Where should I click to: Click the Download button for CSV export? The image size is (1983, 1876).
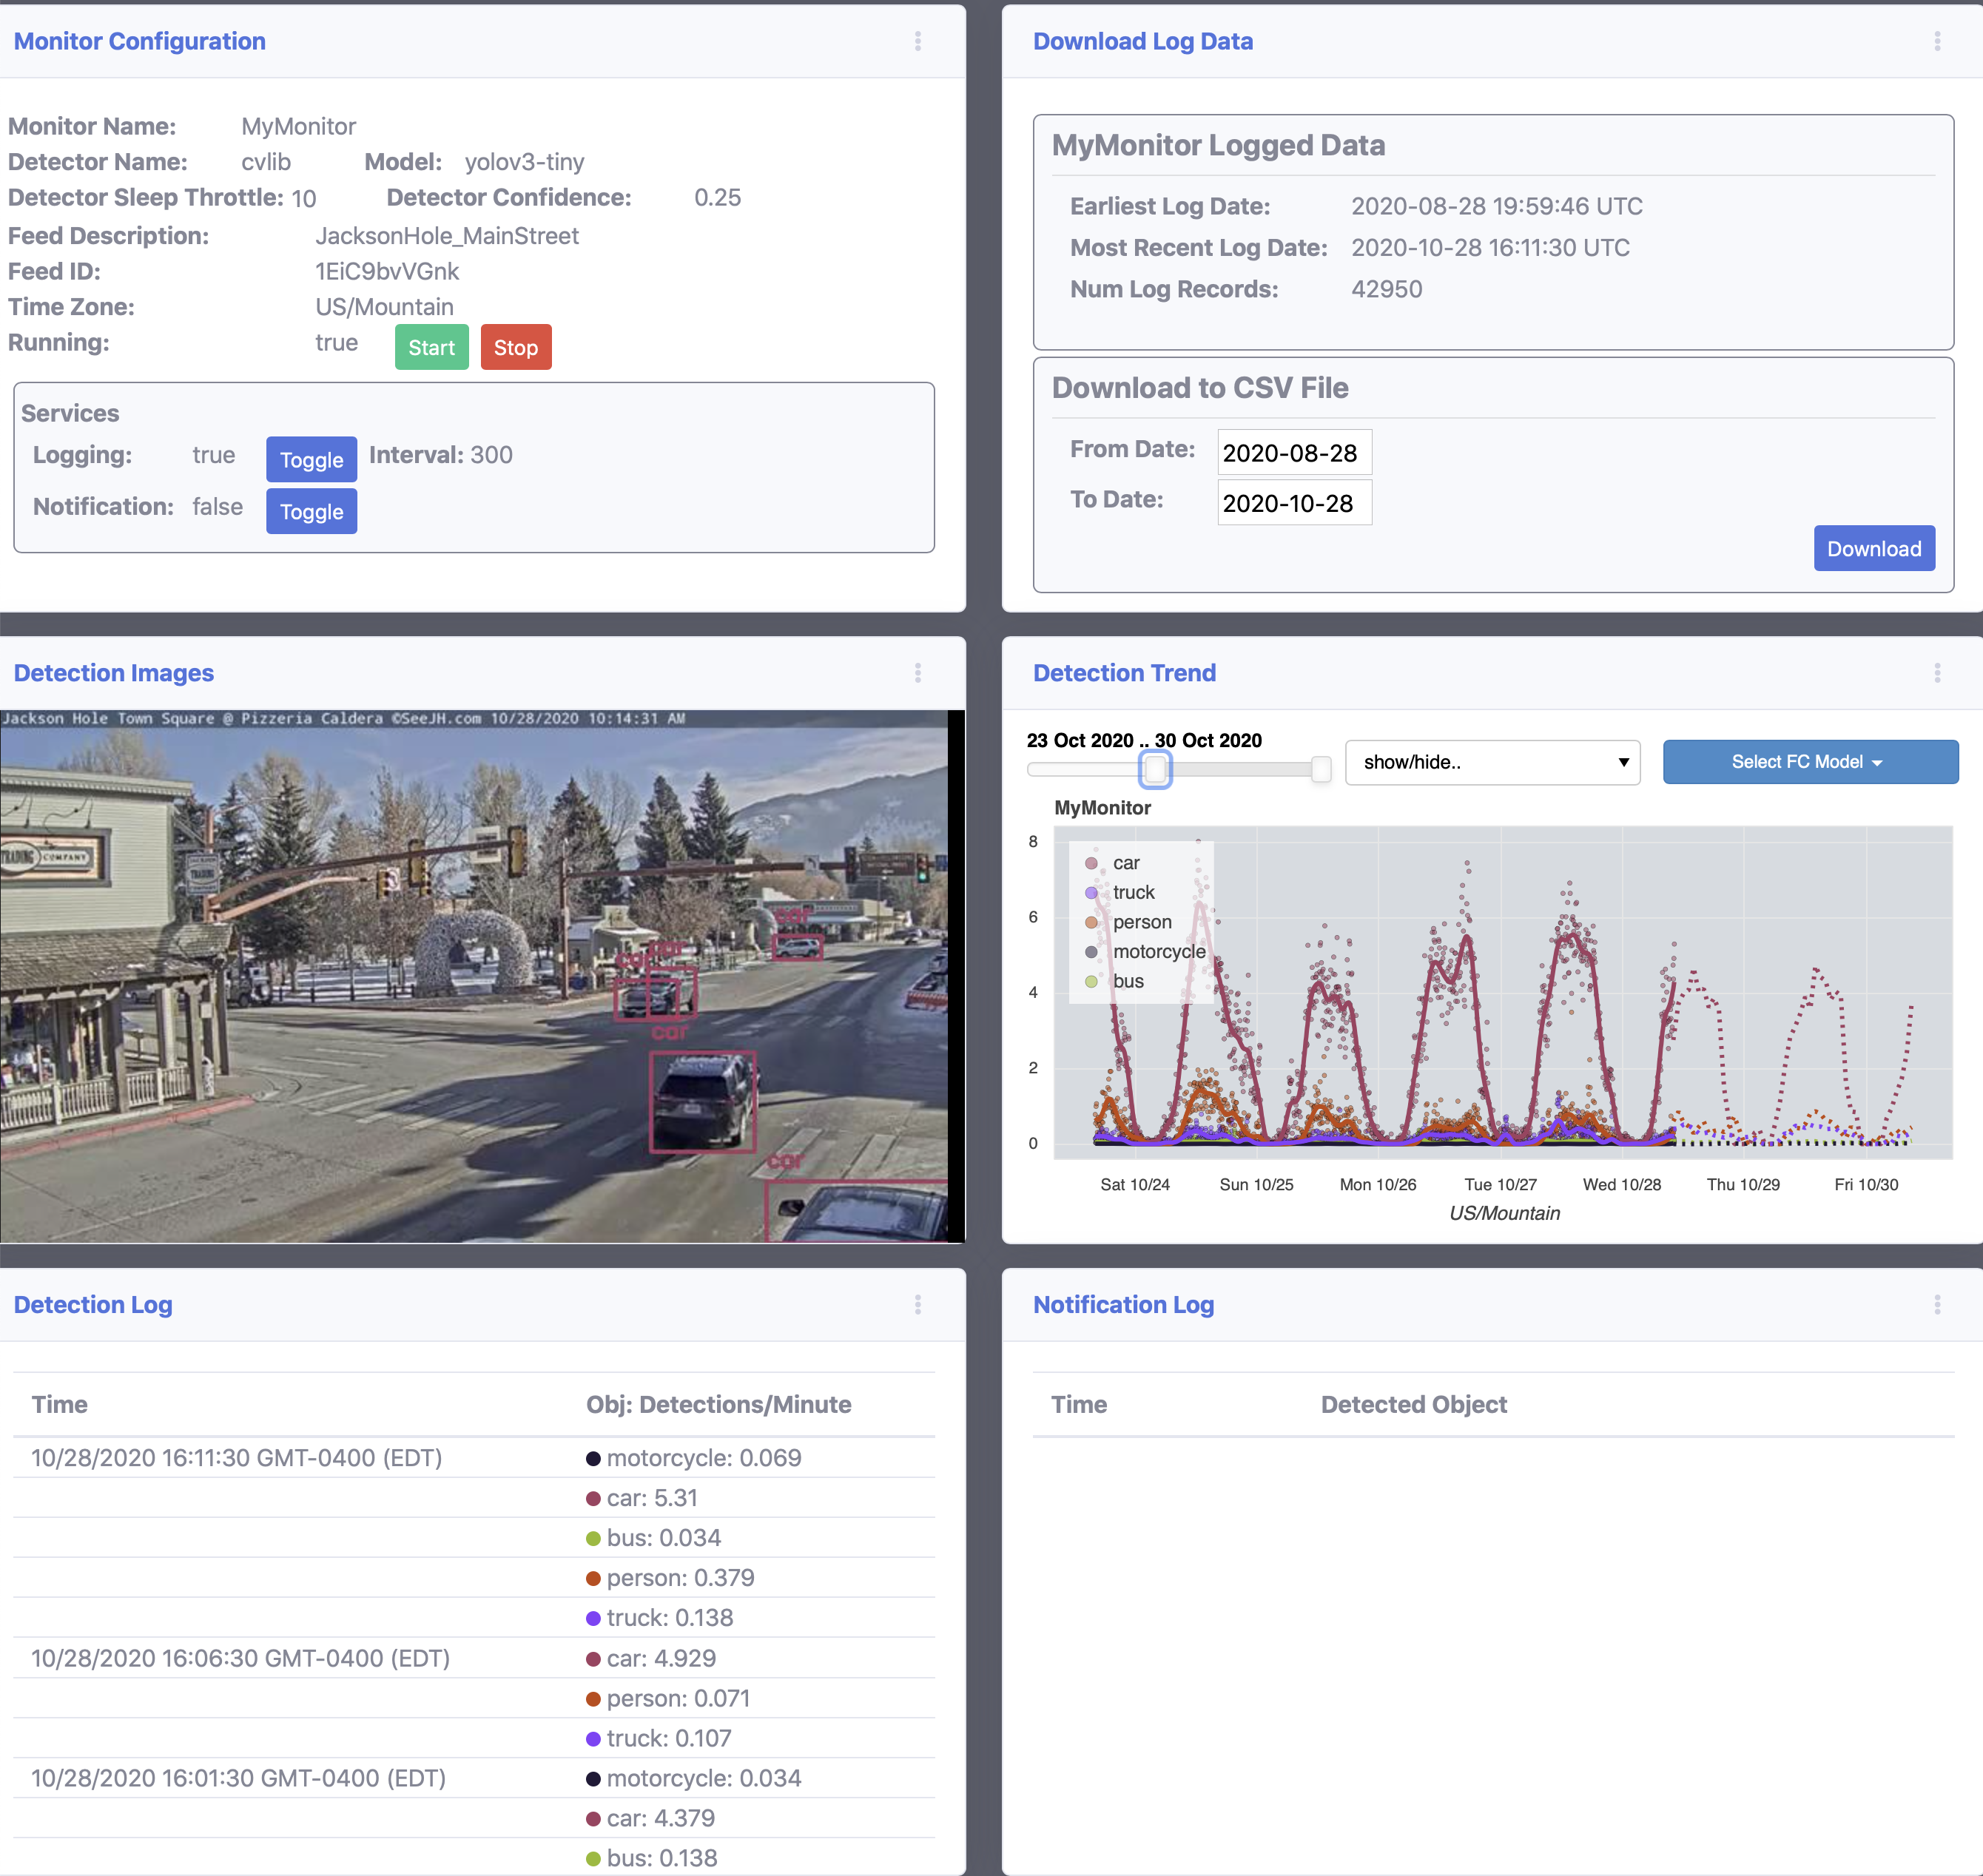pyautogui.click(x=1876, y=547)
